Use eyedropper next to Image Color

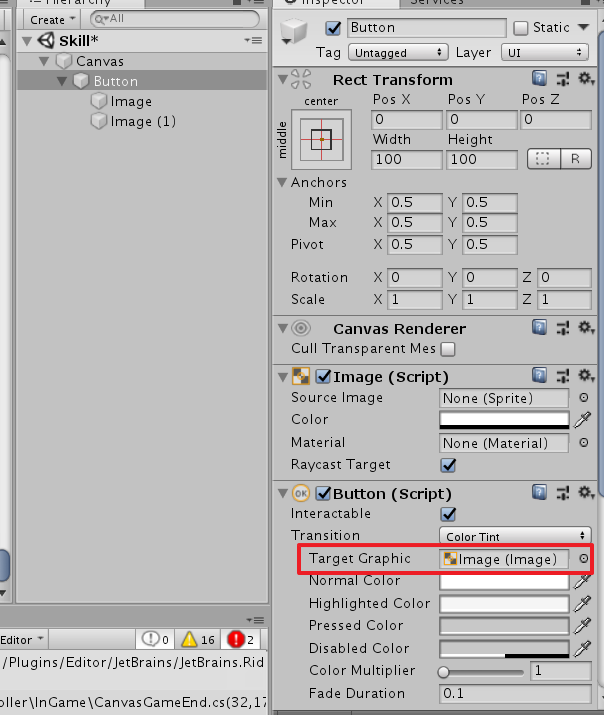pos(583,420)
